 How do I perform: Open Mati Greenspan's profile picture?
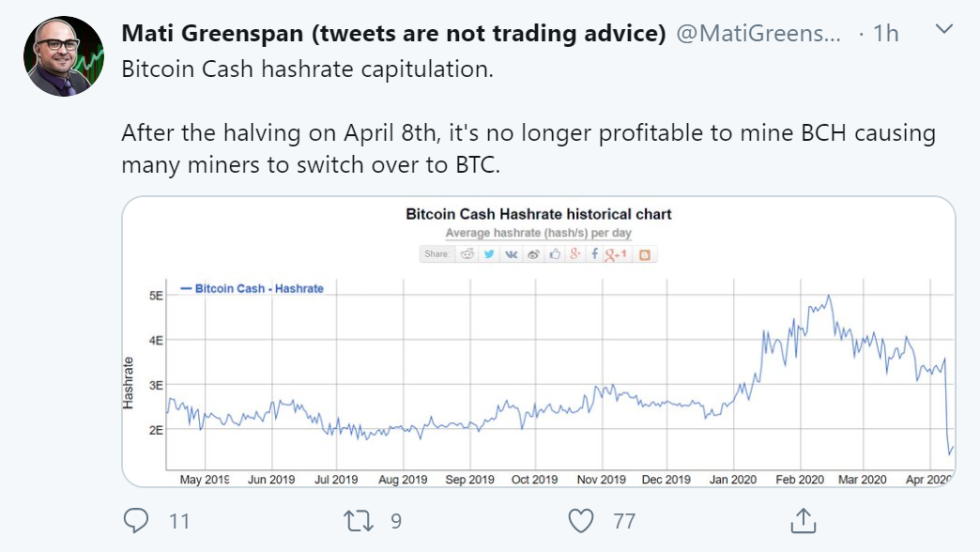point(64,56)
